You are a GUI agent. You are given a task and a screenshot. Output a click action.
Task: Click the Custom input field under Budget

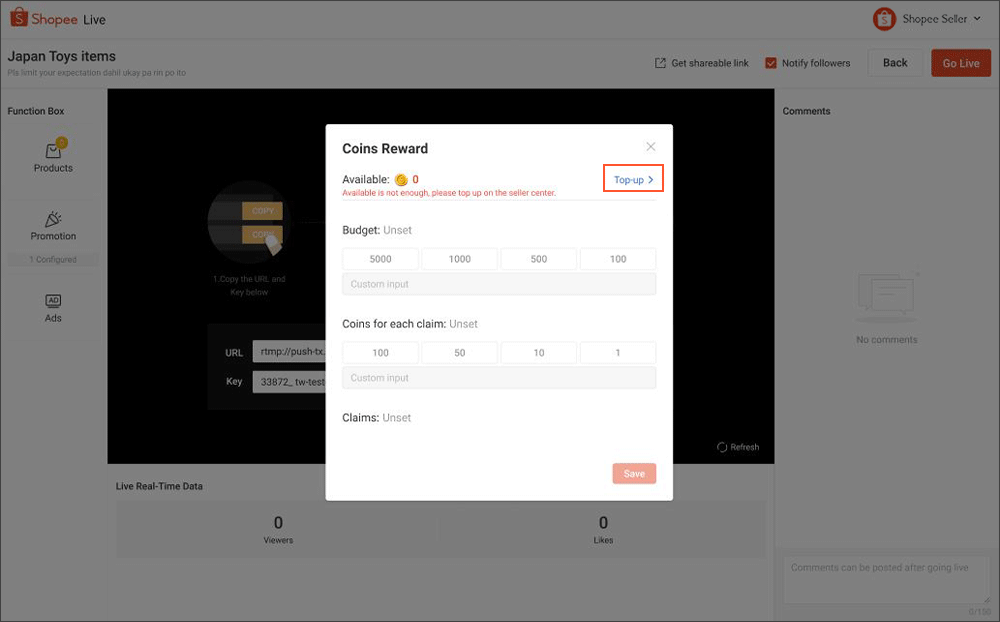(499, 284)
